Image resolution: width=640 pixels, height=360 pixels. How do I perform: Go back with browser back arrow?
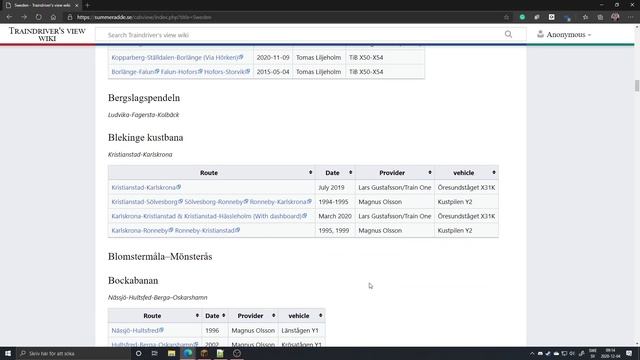point(9,17)
